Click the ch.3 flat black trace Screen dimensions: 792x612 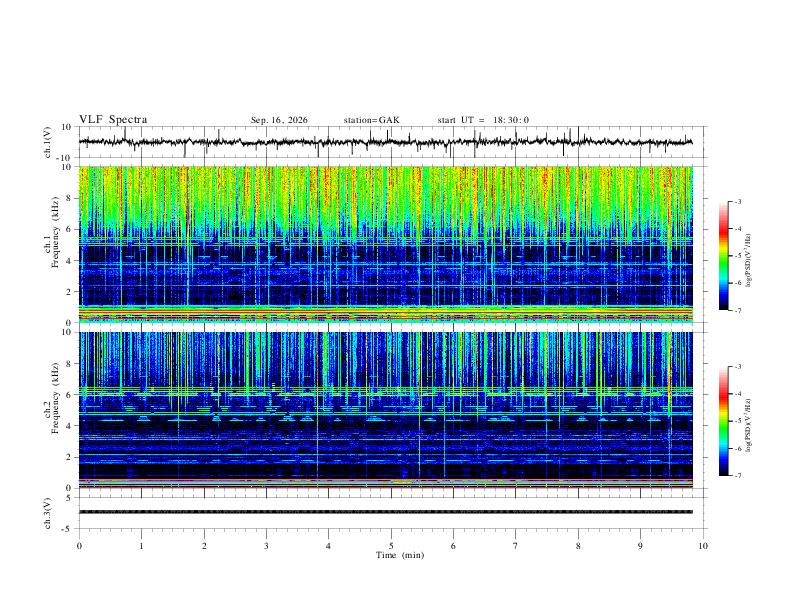pos(386,512)
